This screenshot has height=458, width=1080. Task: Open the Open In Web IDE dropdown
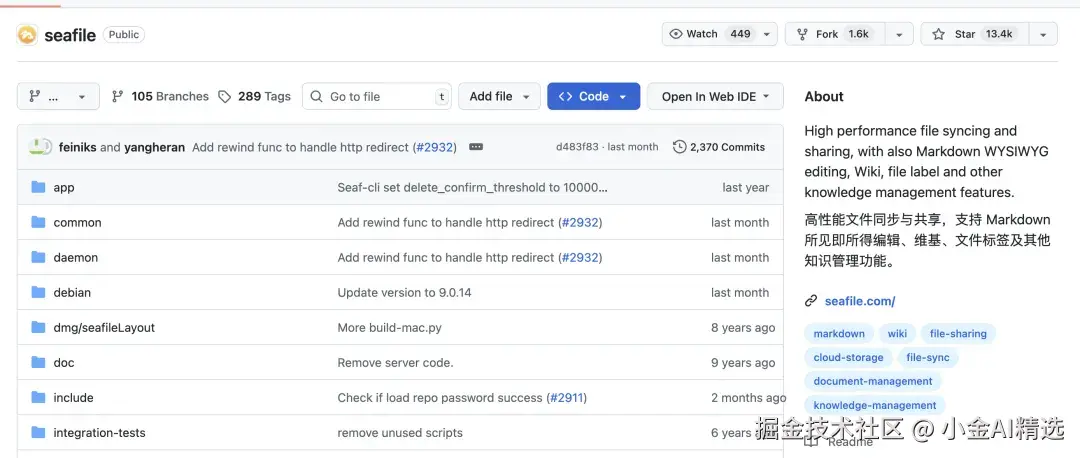[715, 96]
